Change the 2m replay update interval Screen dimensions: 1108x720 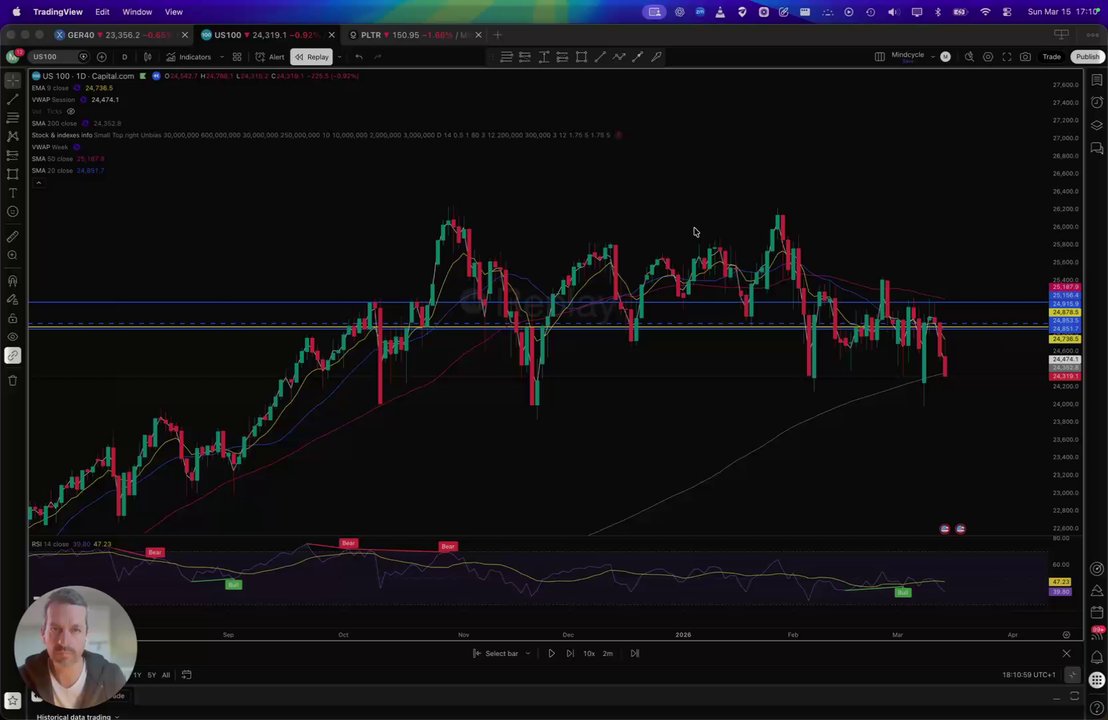pyautogui.click(x=608, y=654)
